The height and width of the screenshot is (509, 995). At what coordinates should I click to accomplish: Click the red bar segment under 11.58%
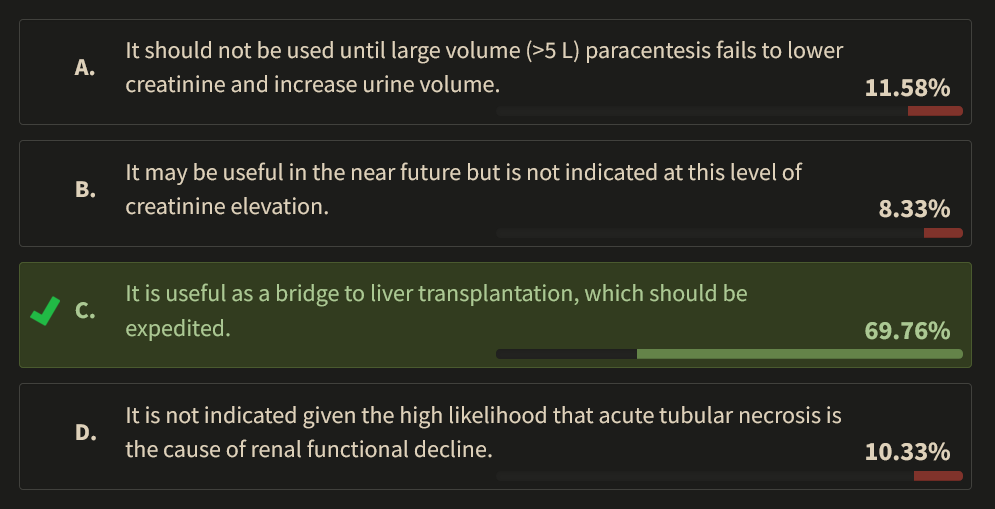coord(935,111)
